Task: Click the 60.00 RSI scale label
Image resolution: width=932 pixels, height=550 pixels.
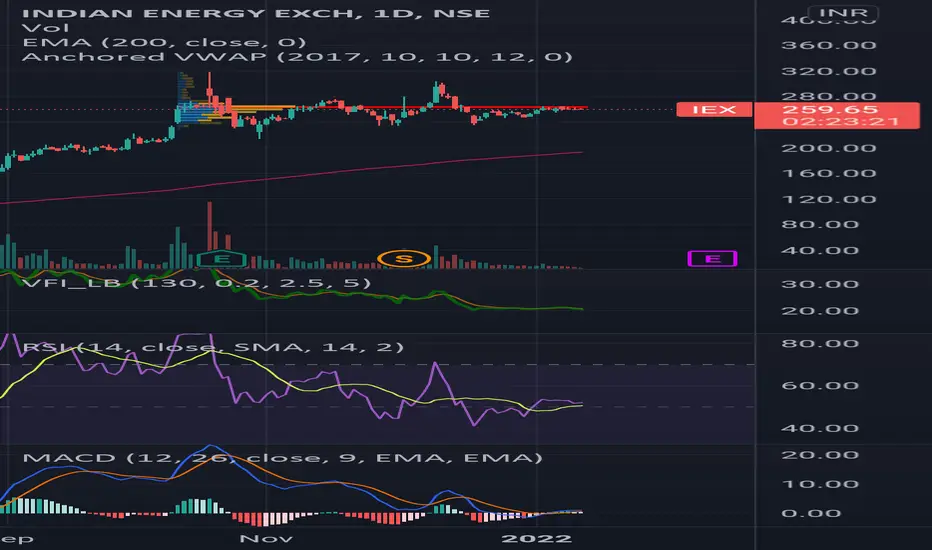Action: 820,386
